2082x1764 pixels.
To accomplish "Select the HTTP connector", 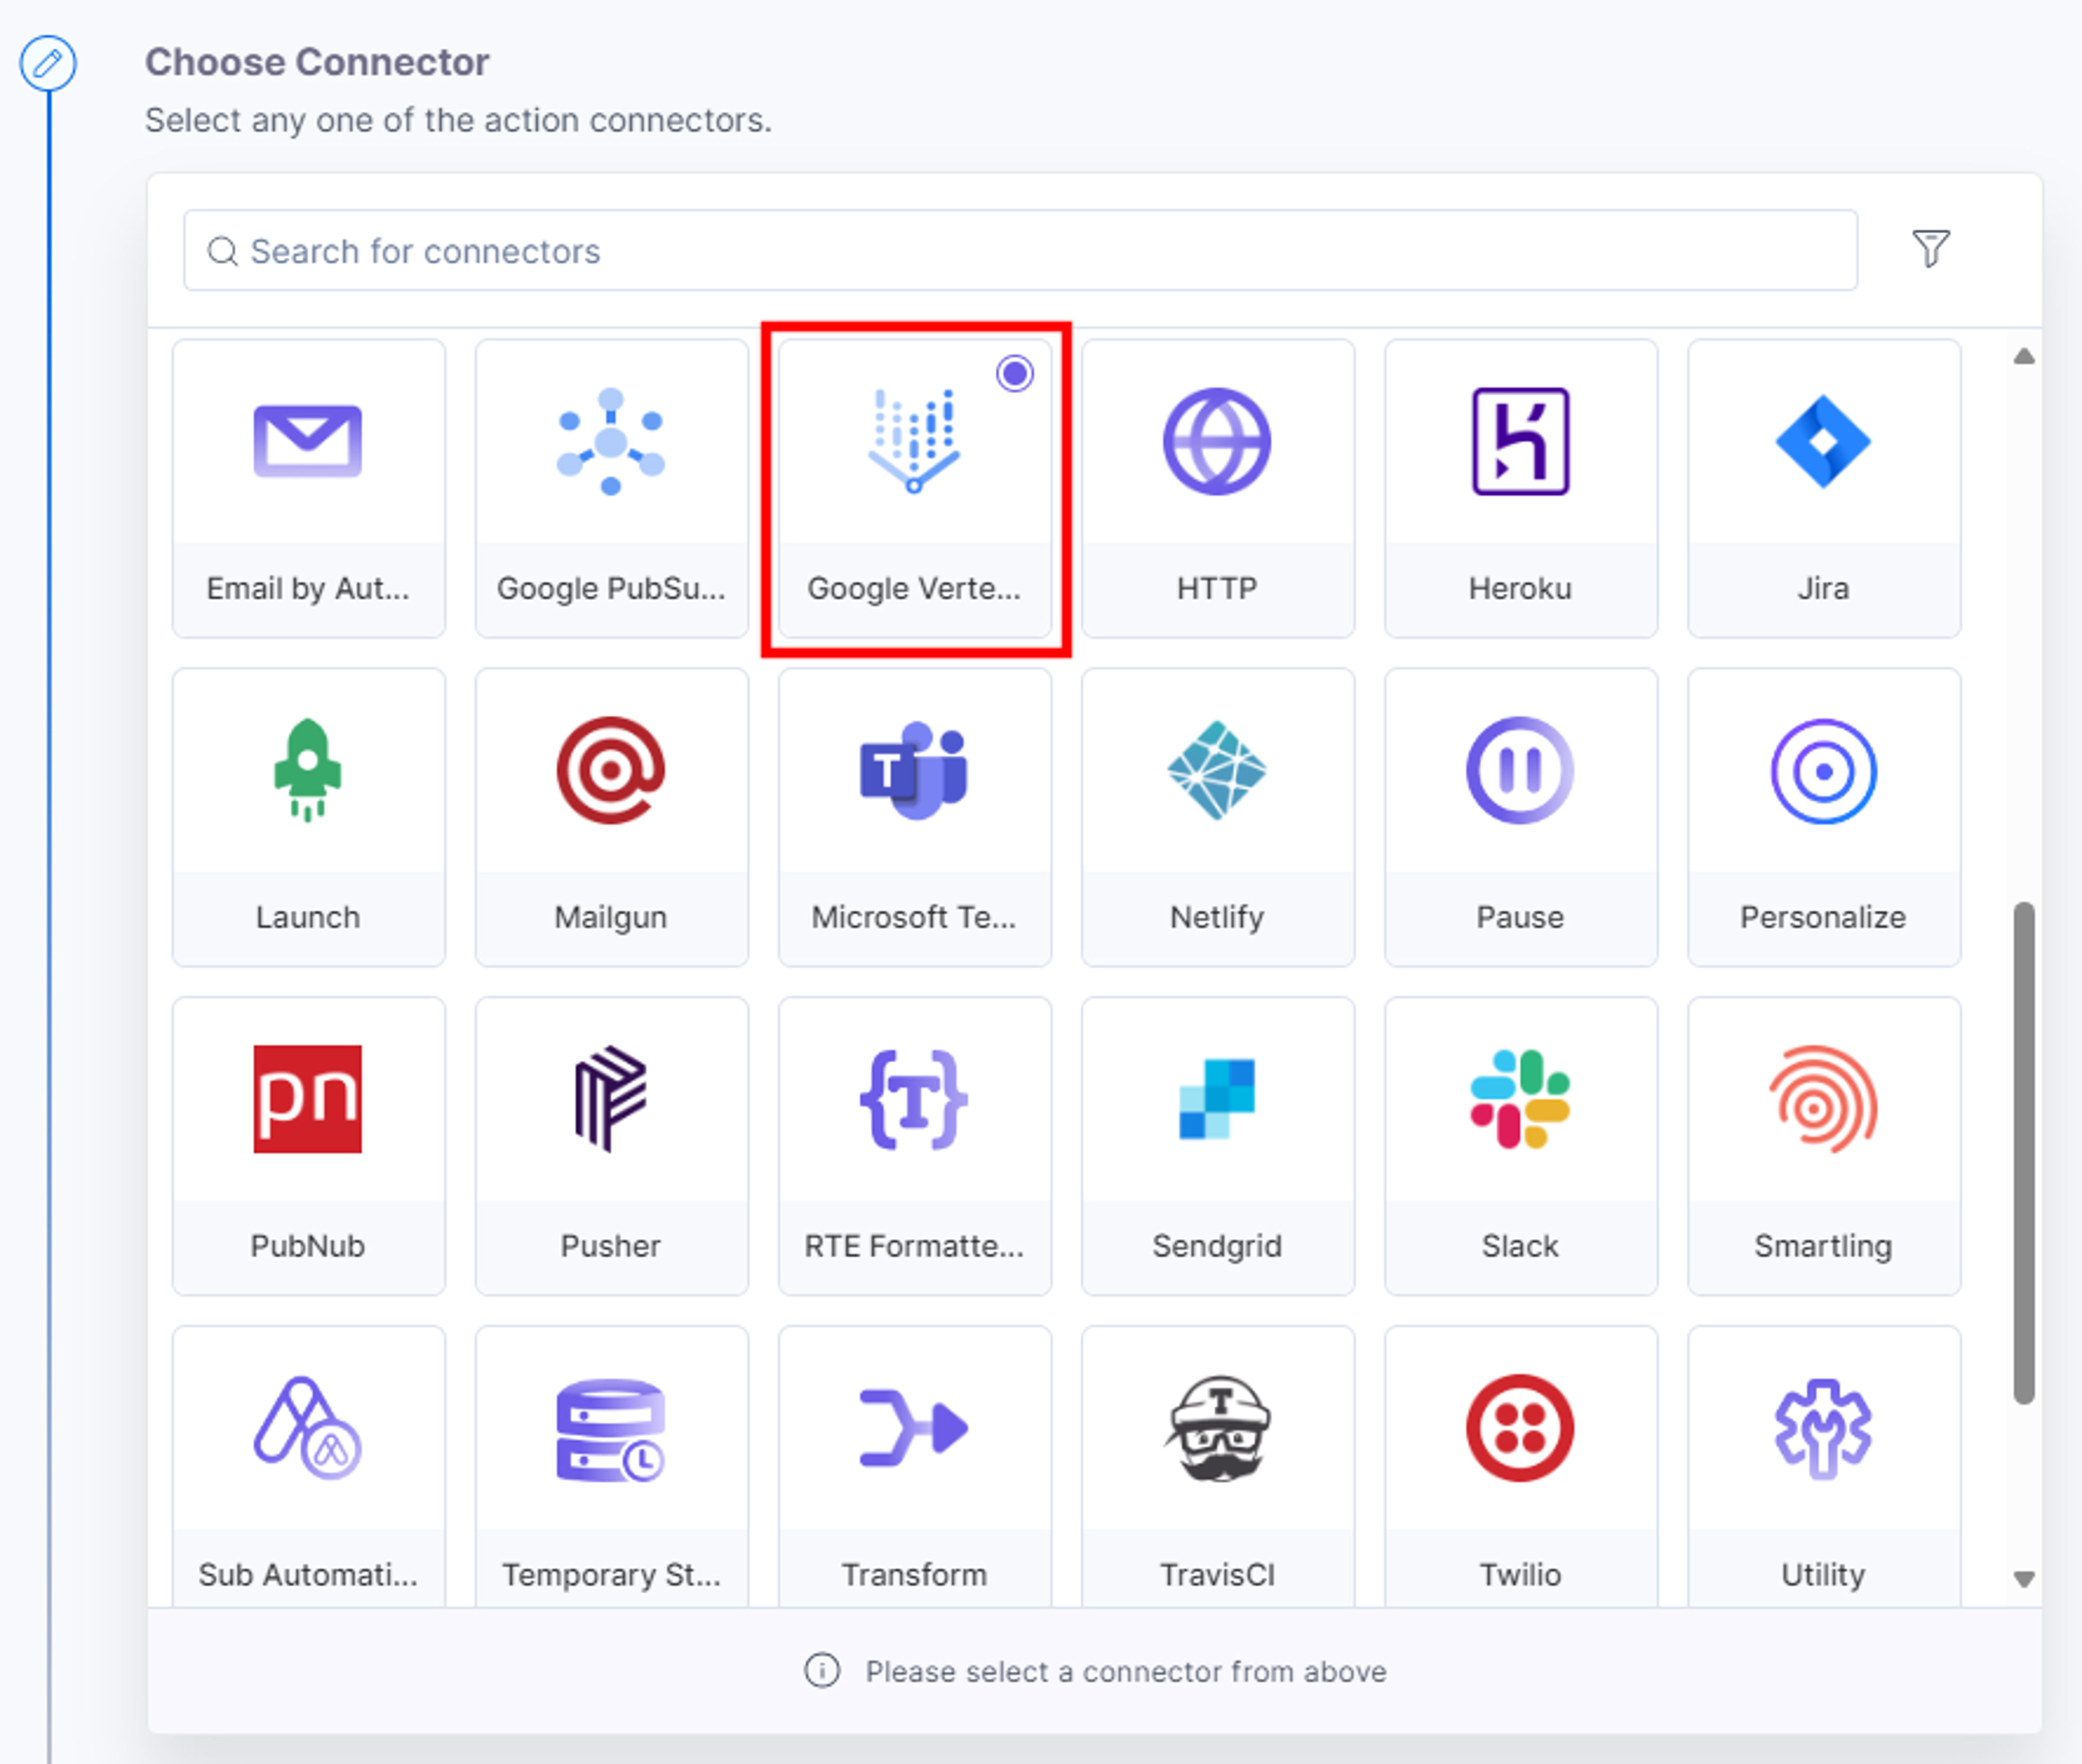I will click(x=1217, y=488).
